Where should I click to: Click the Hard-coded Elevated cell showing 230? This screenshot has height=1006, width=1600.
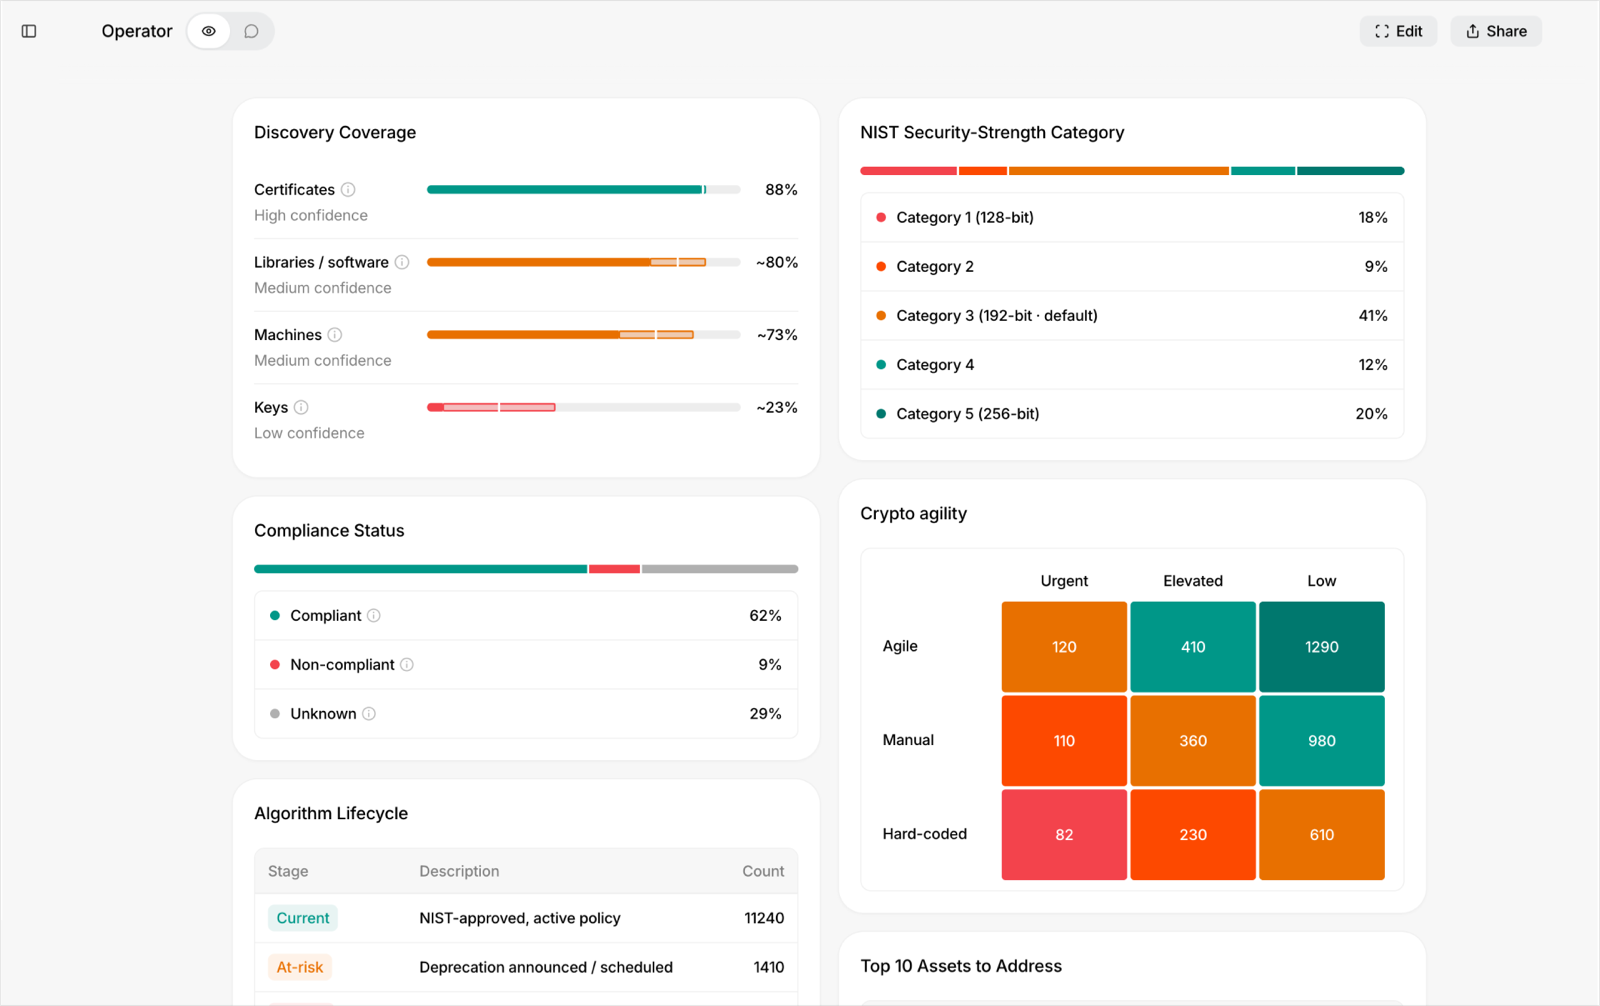coord(1193,835)
